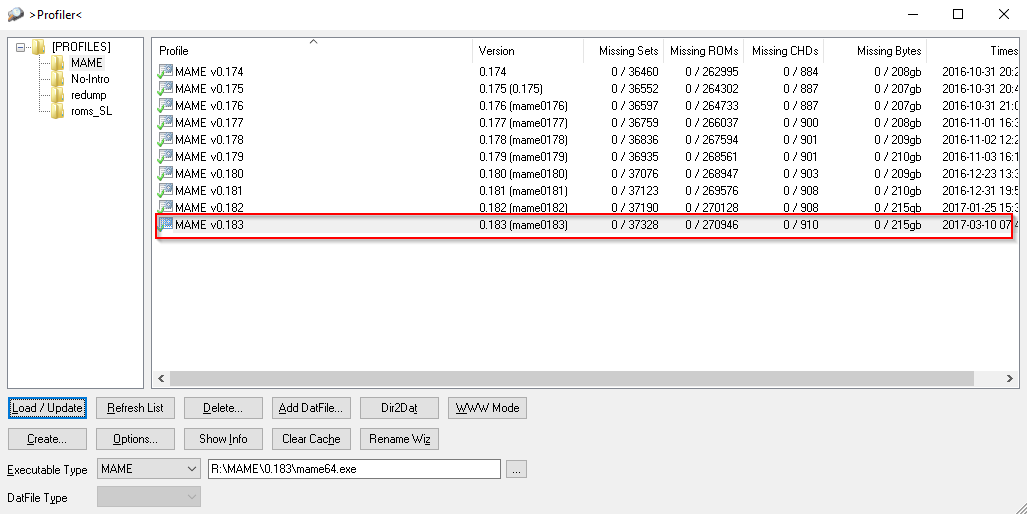This screenshot has width=1027, height=514.
Task: Sort by the Profile column header
Action: 312,50
